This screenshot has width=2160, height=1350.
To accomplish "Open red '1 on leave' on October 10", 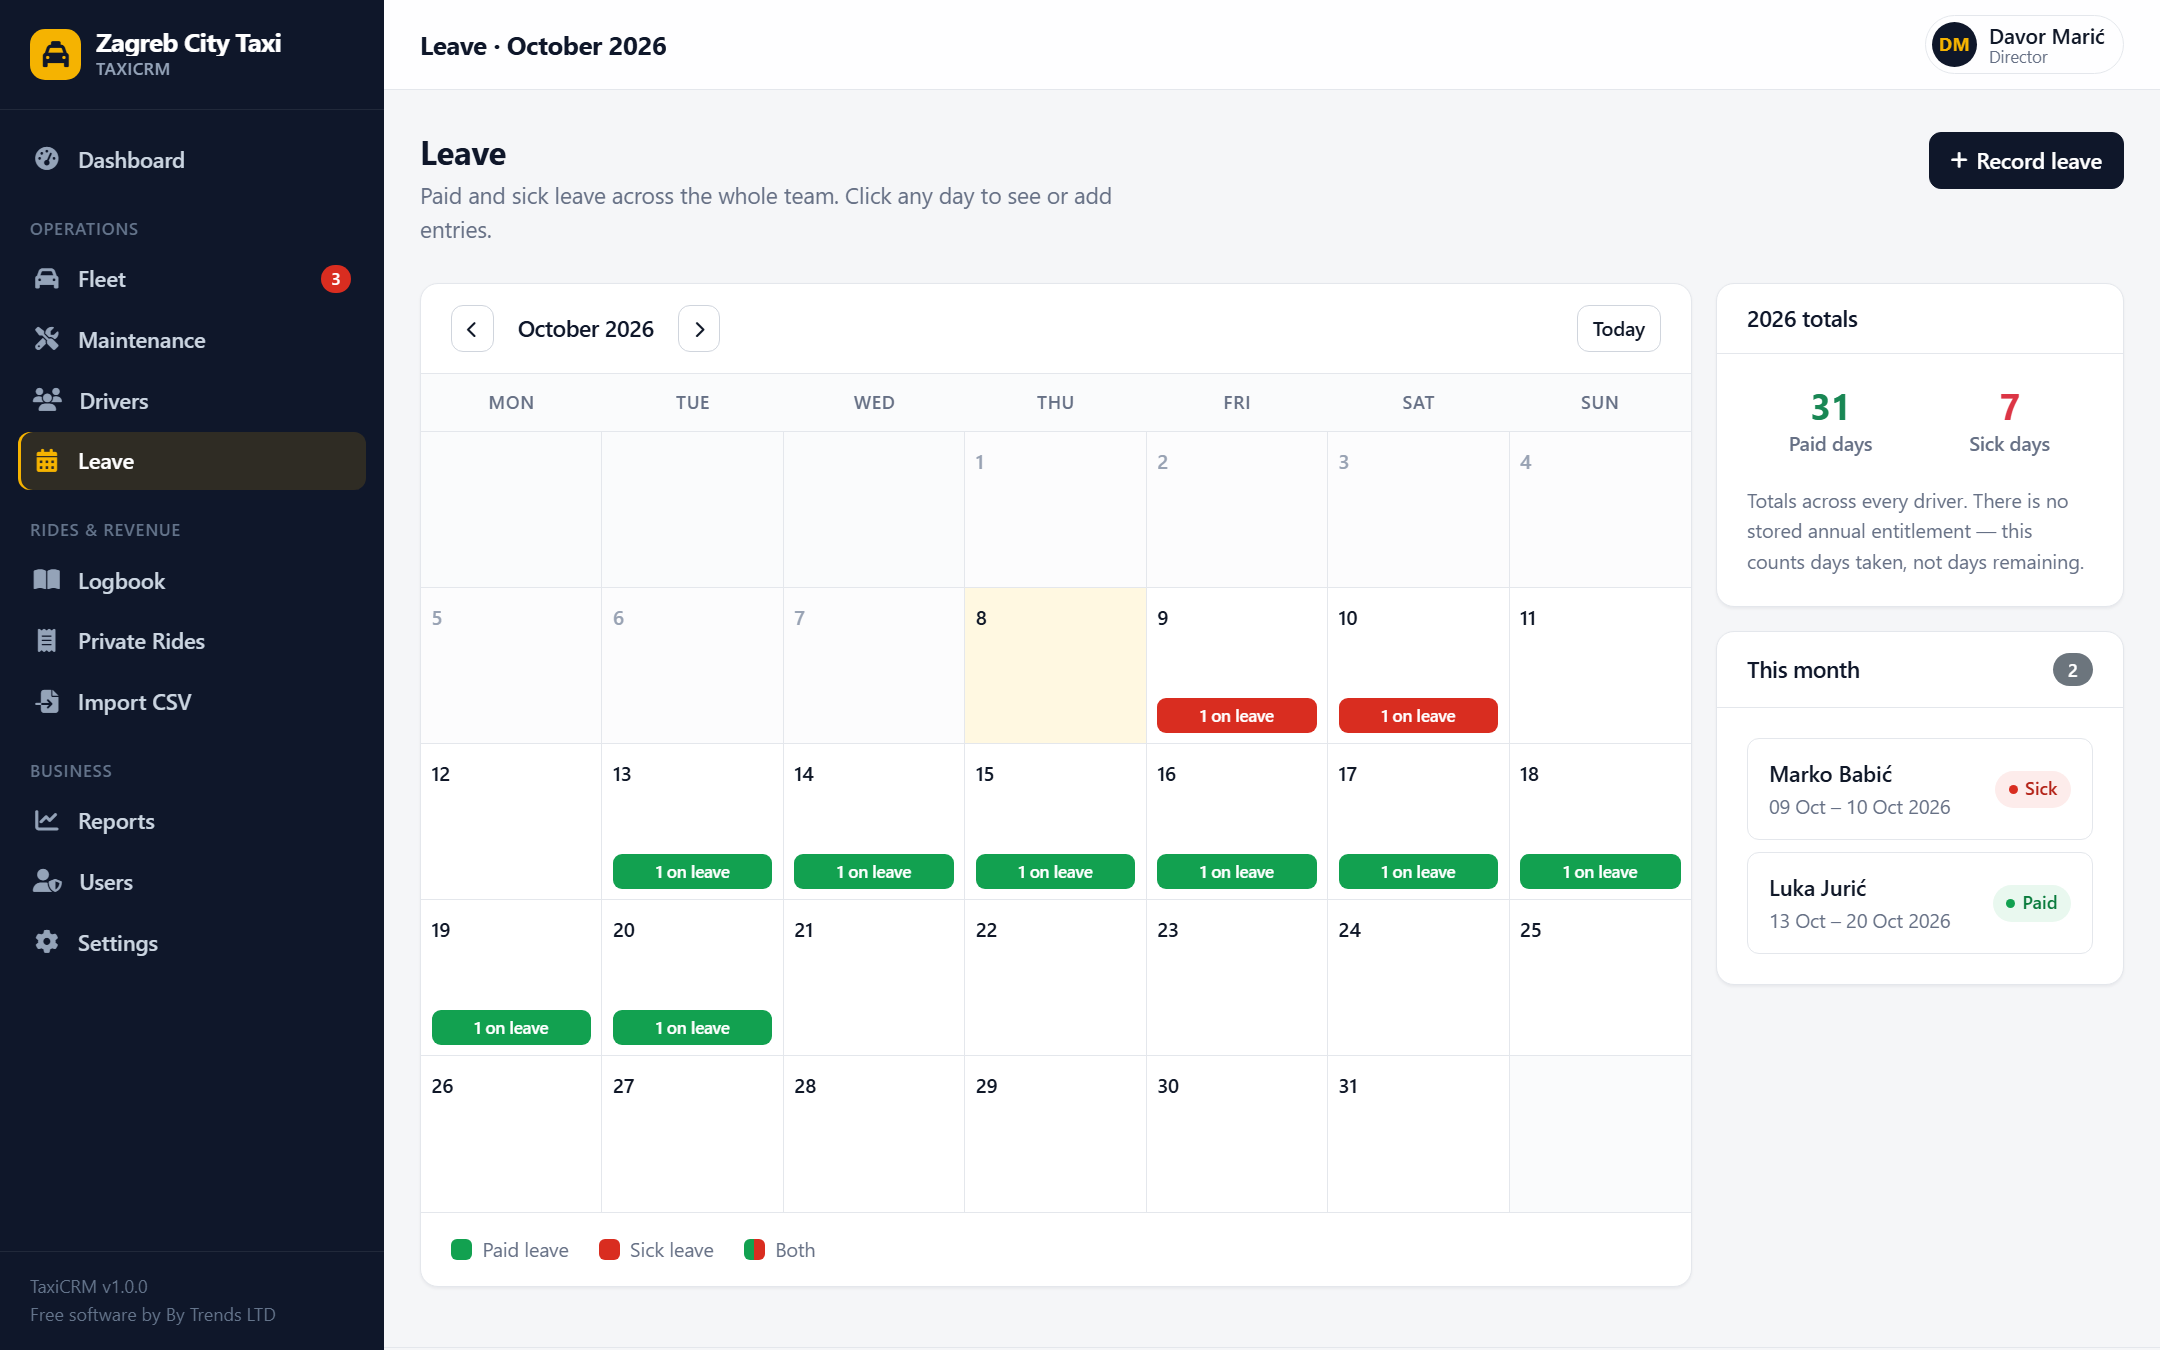I will (1418, 716).
